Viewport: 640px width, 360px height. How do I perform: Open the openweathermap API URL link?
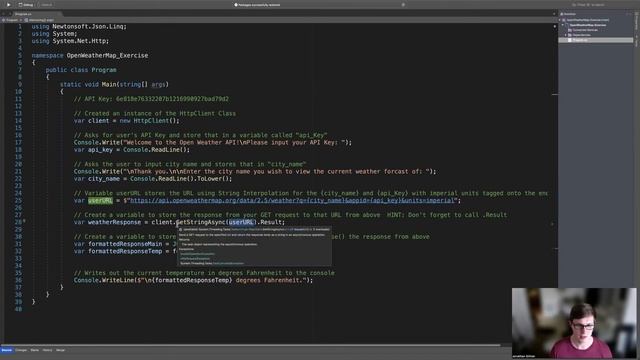click(292, 200)
